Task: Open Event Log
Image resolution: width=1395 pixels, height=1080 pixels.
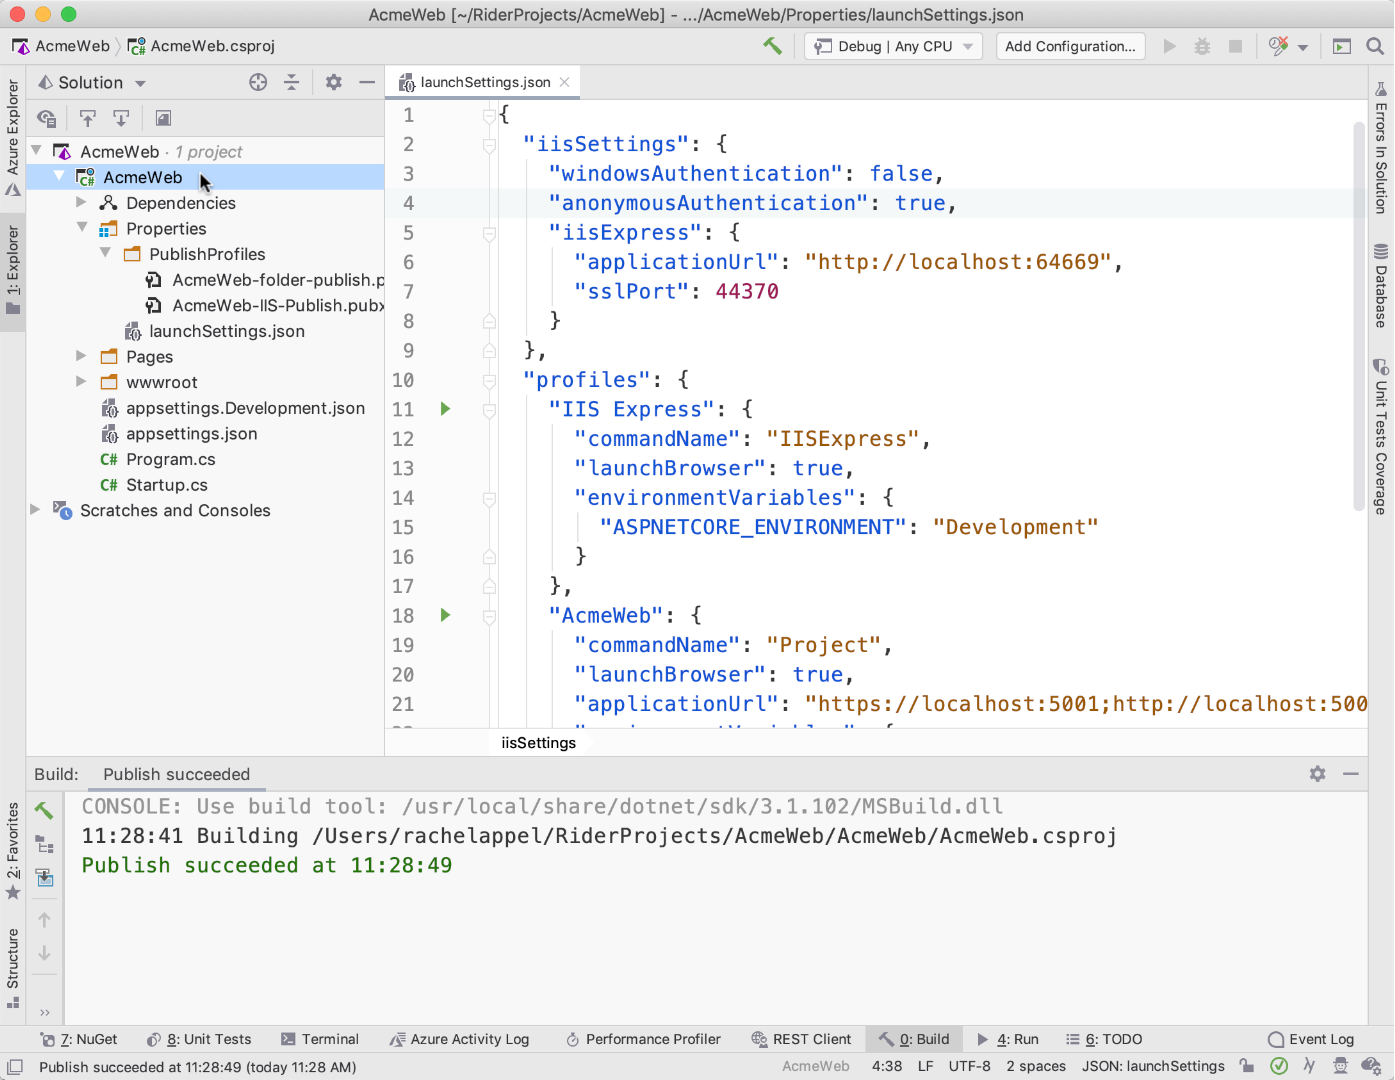Action: (1311, 1039)
